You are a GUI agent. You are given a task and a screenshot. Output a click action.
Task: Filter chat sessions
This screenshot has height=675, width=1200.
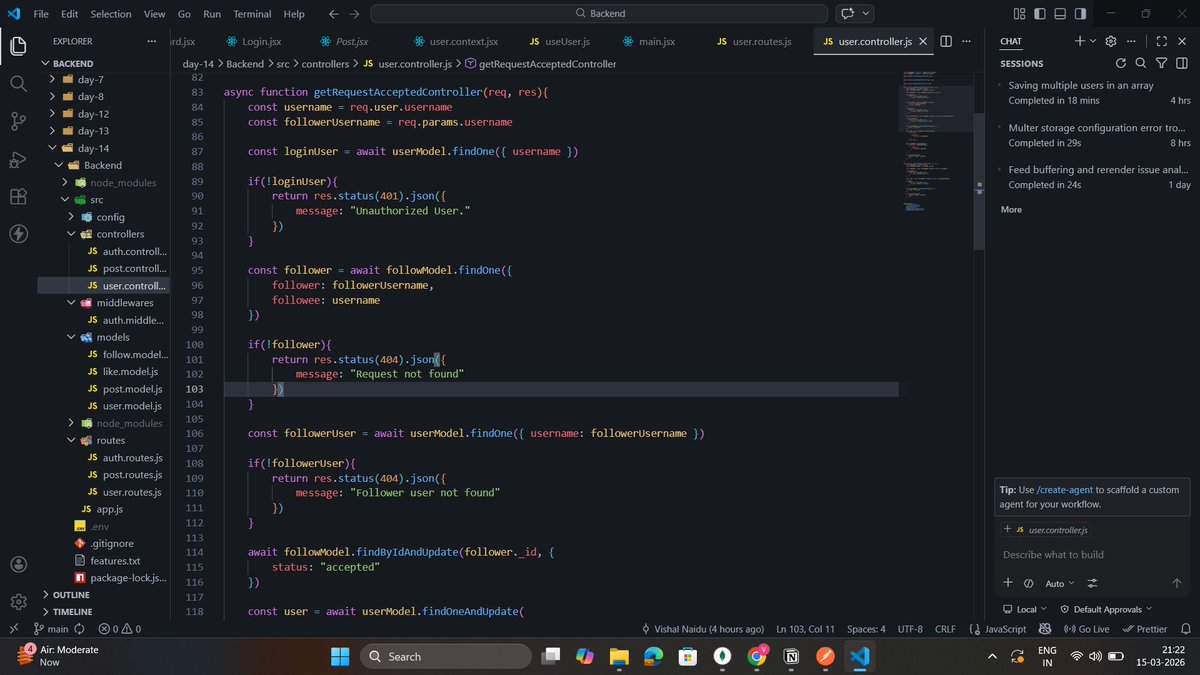(1161, 63)
